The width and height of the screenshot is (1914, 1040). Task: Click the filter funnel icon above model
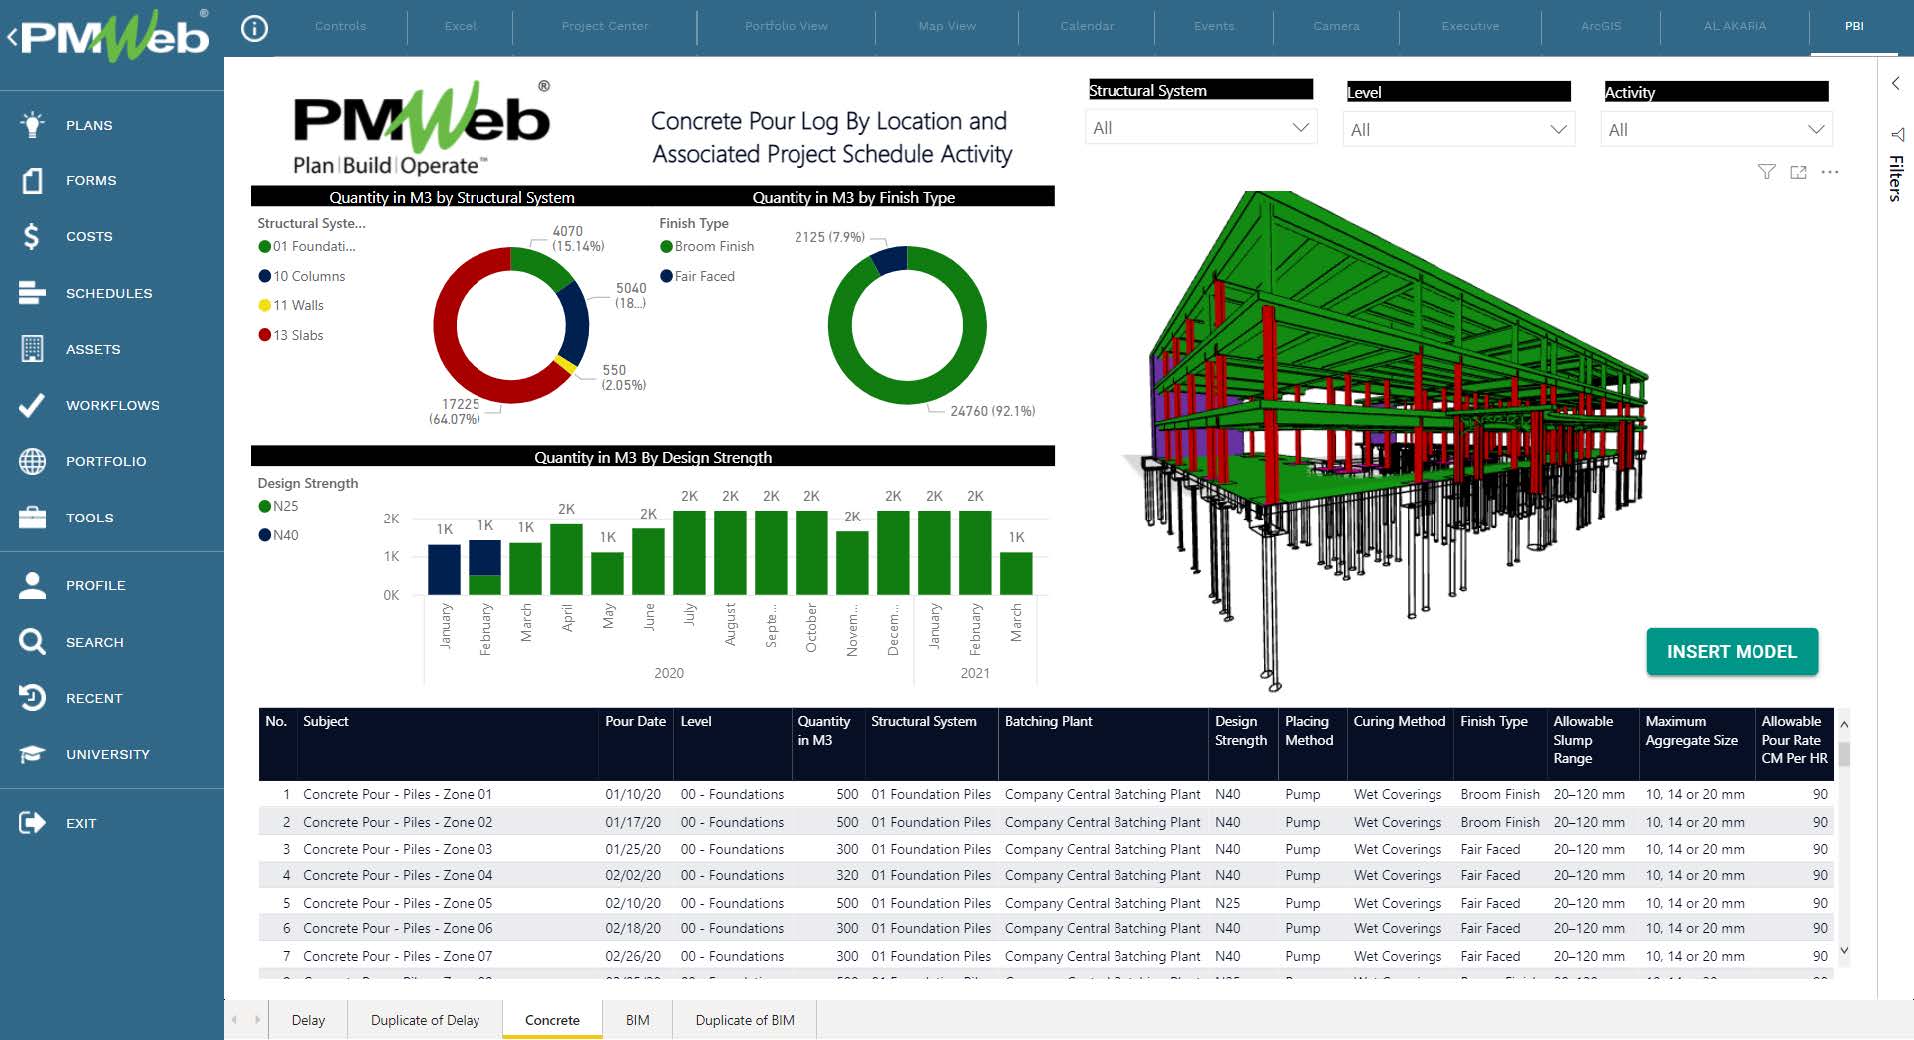point(1767,172)
